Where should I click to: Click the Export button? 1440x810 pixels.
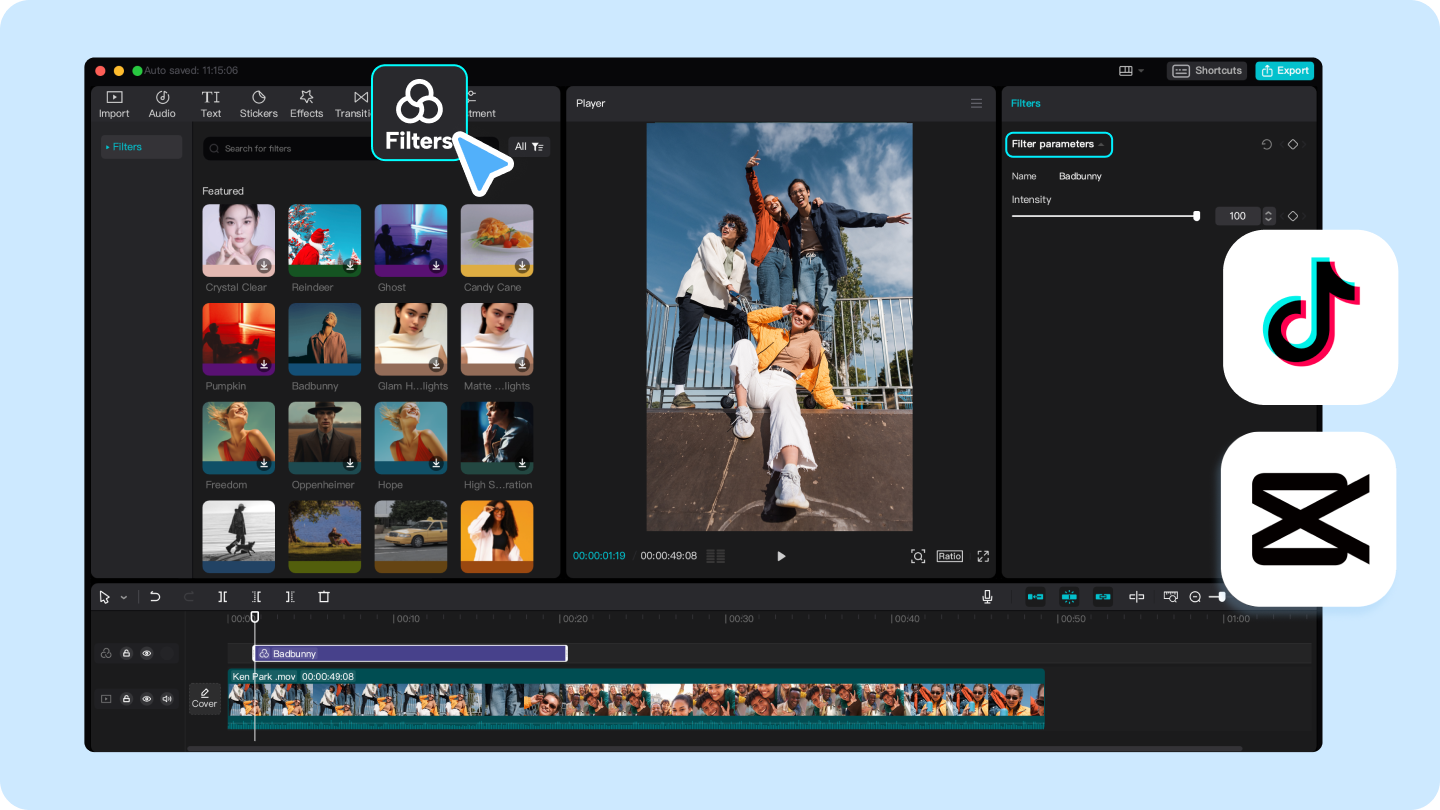tap(1284, 71)
